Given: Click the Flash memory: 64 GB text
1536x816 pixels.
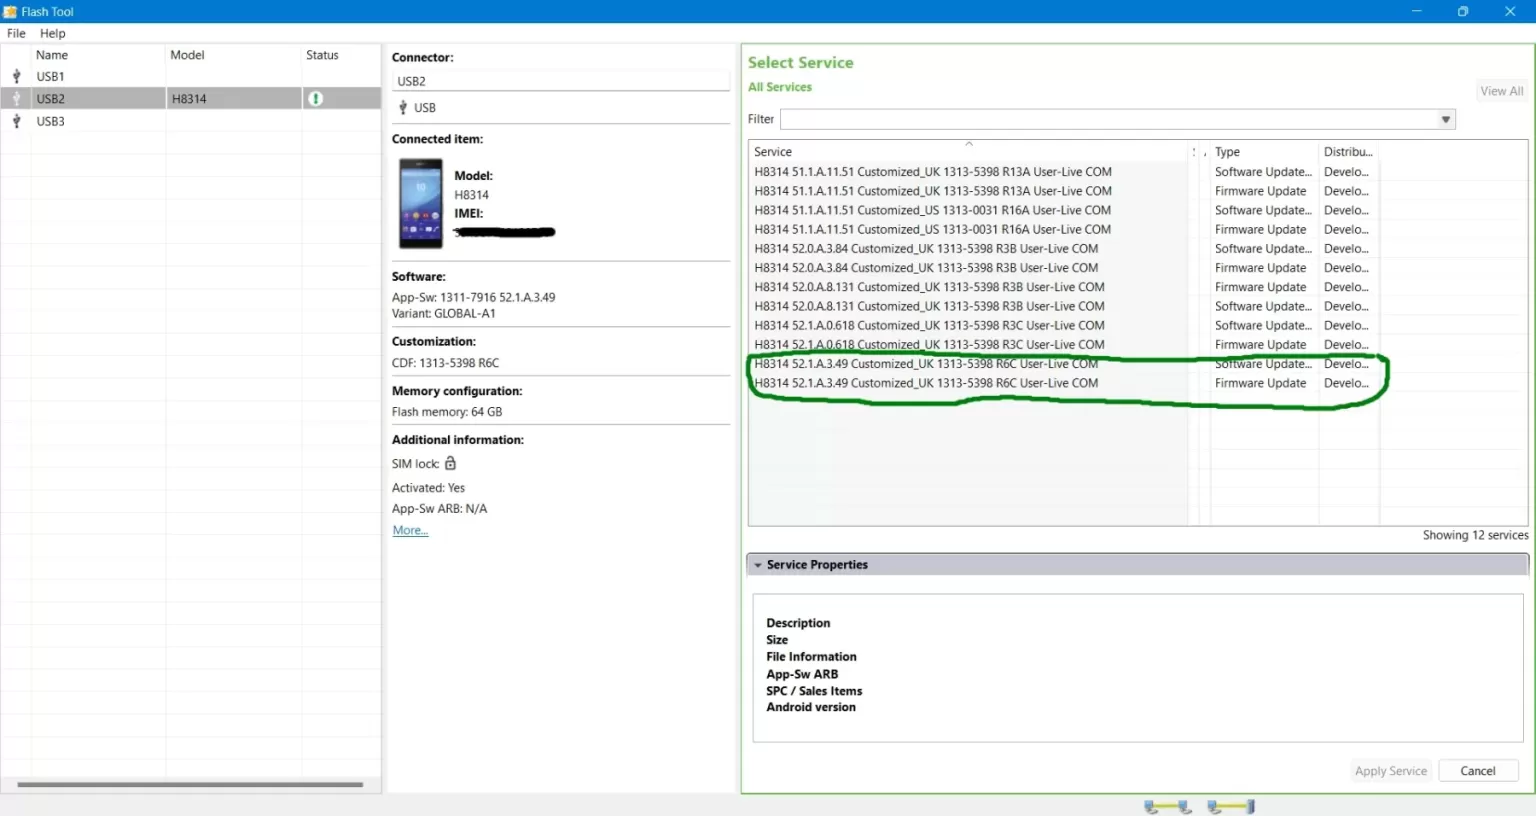Looking at the screenshot, I should [447, 412].
